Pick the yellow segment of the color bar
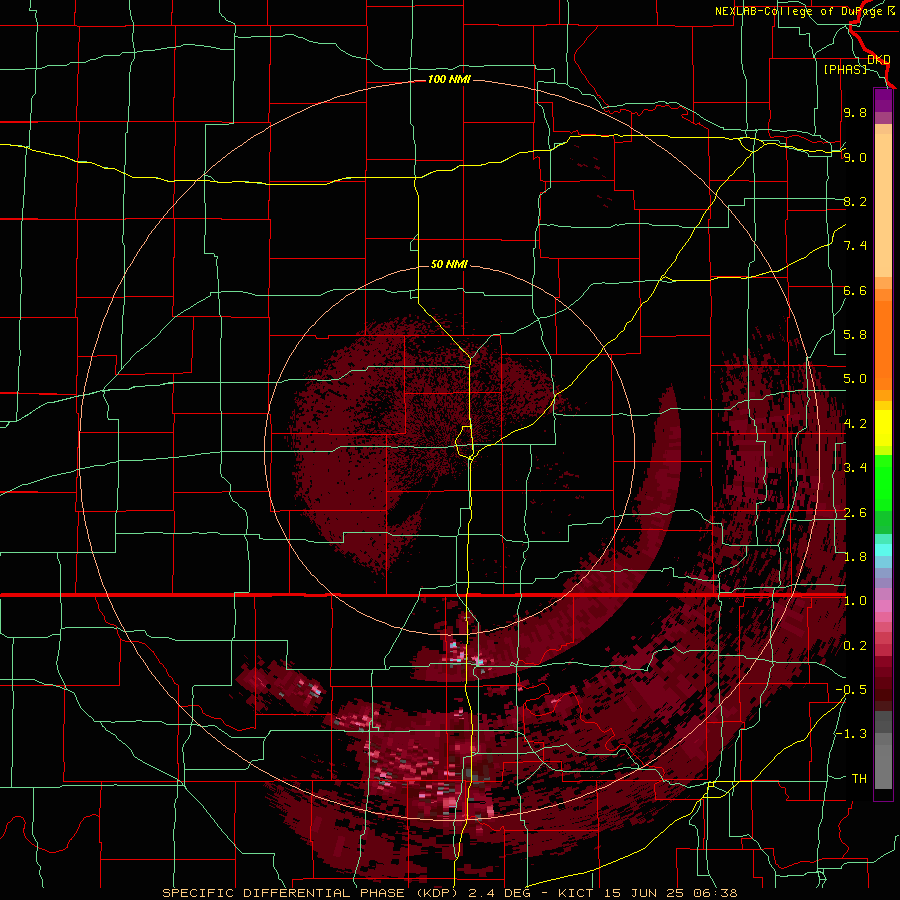Viewport: 900px width, 900px height. [x=883, y=428]
